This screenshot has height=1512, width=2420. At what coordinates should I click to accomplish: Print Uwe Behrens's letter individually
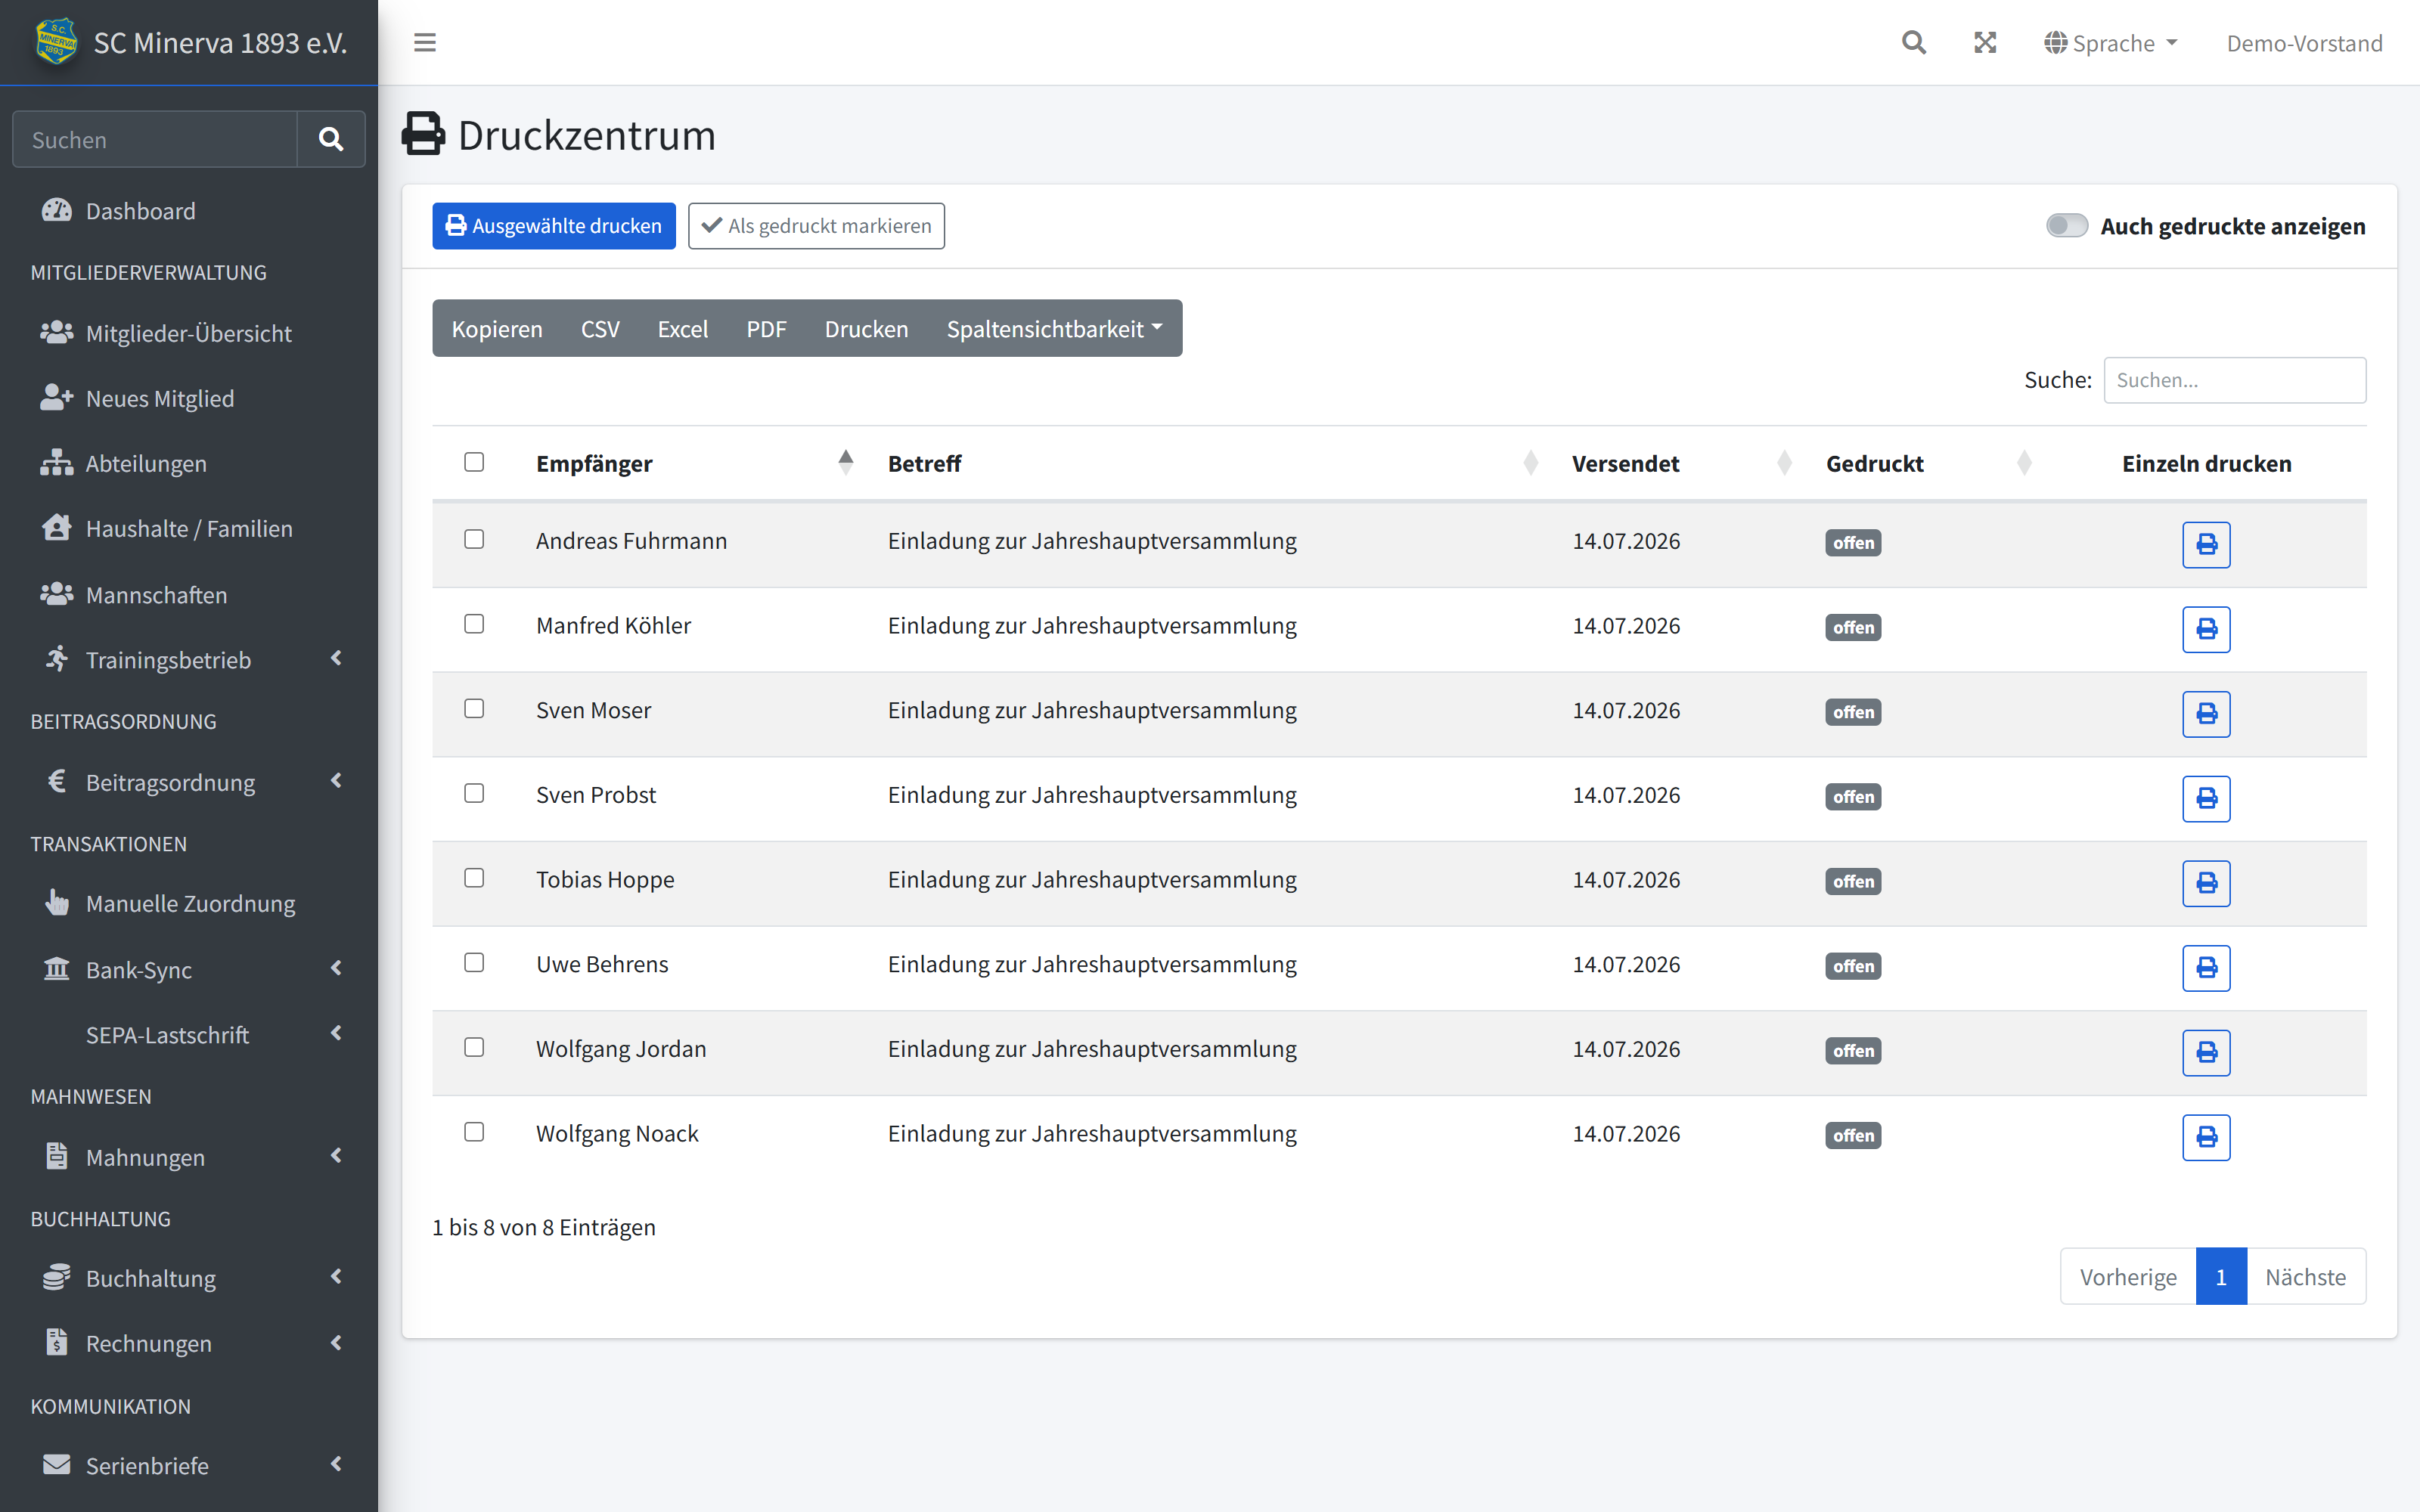pyautogui.click(x=2206, y=968)
